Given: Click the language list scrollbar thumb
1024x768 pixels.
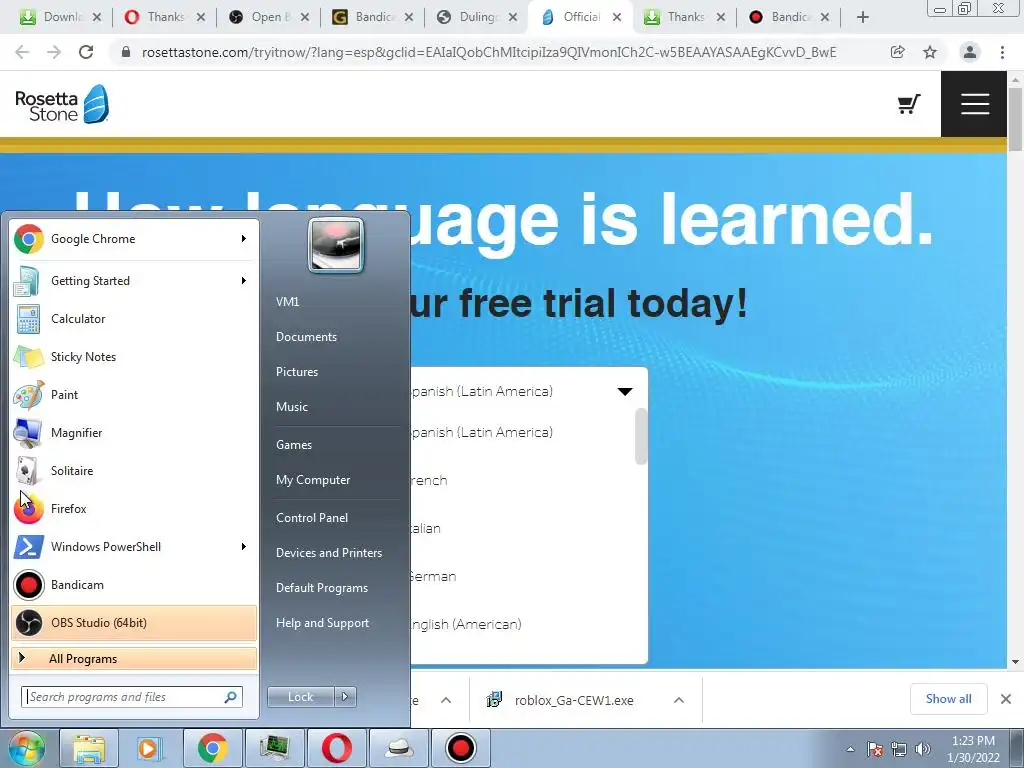Looking at the screenshot, I should point(641,436).
